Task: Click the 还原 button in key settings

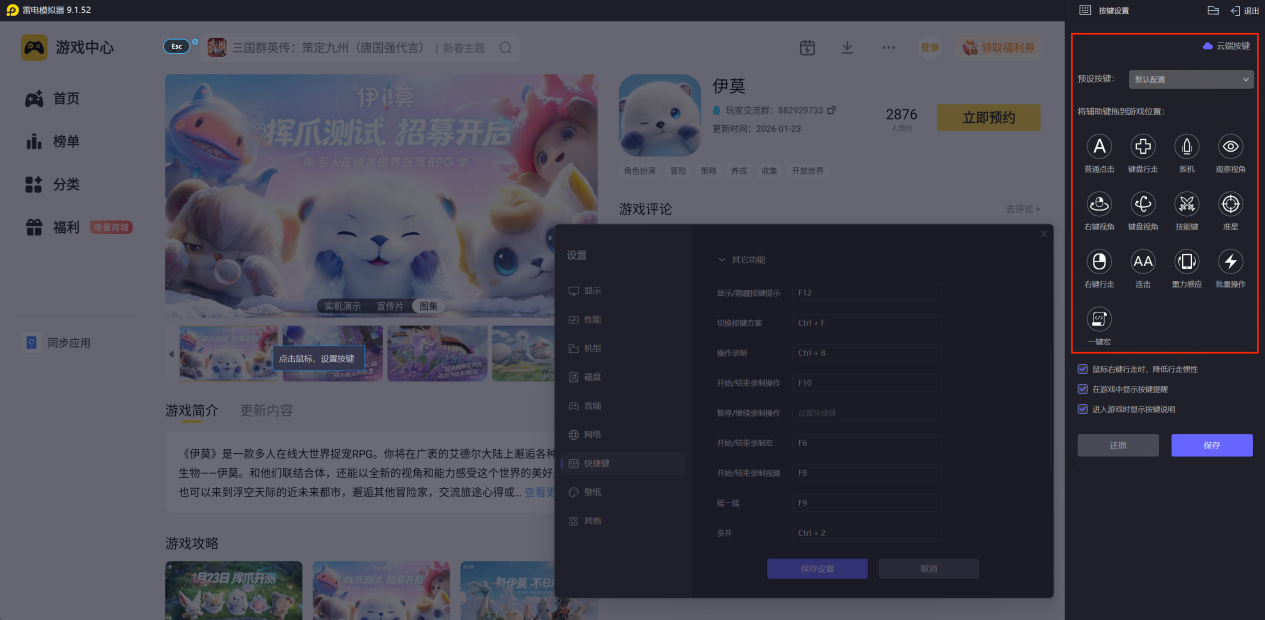Action: 1118,445
